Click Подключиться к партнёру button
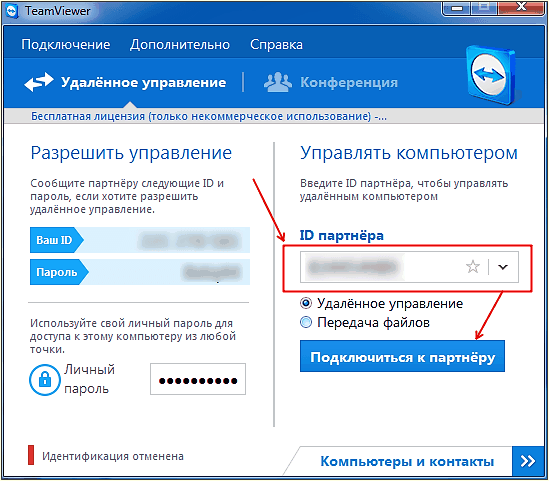 402,356
